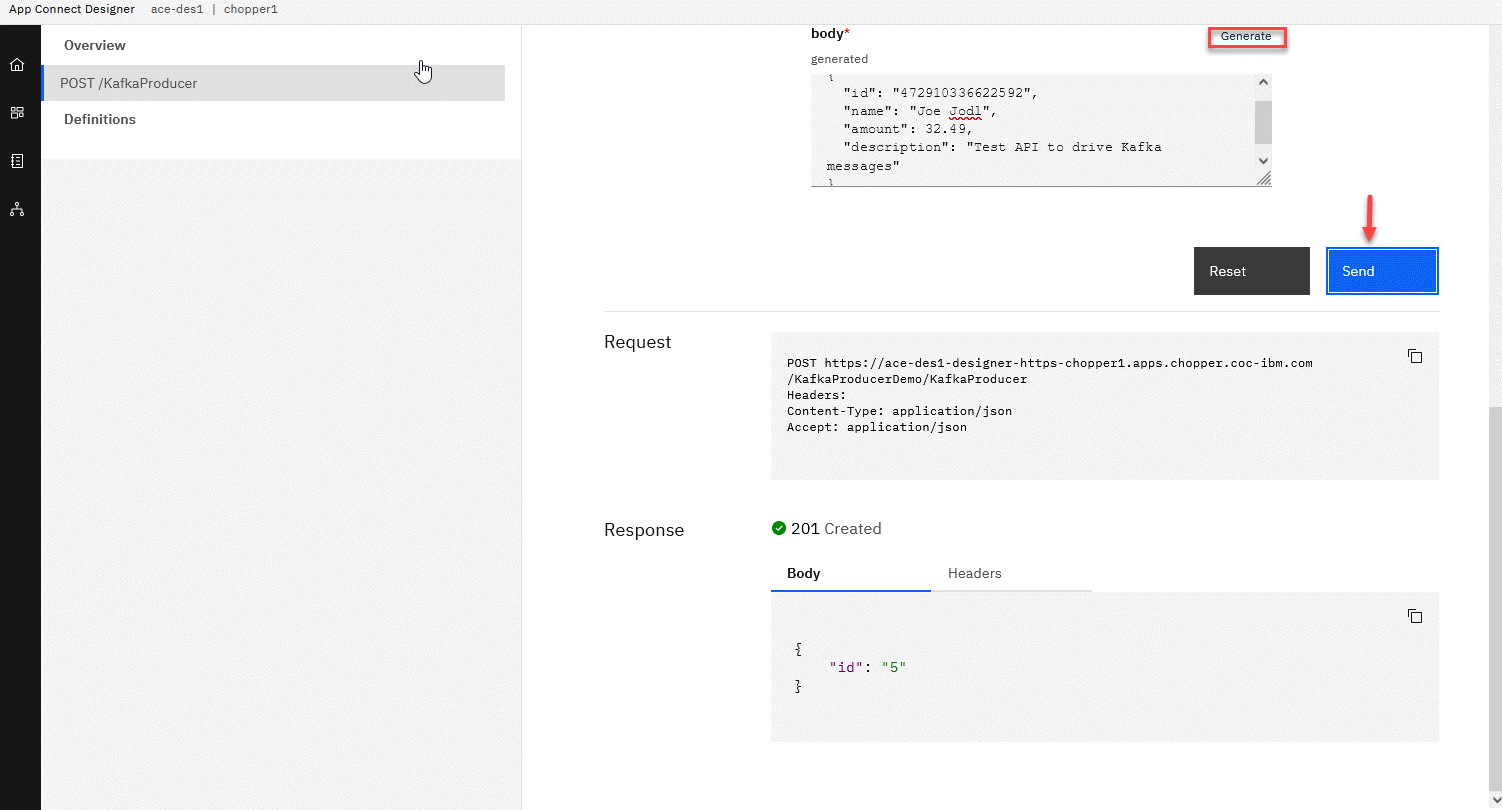Image resolution: width=1502 pixels, height=810 pixels.
Task: Click the Reset button
Action: tap(1251, 271)
